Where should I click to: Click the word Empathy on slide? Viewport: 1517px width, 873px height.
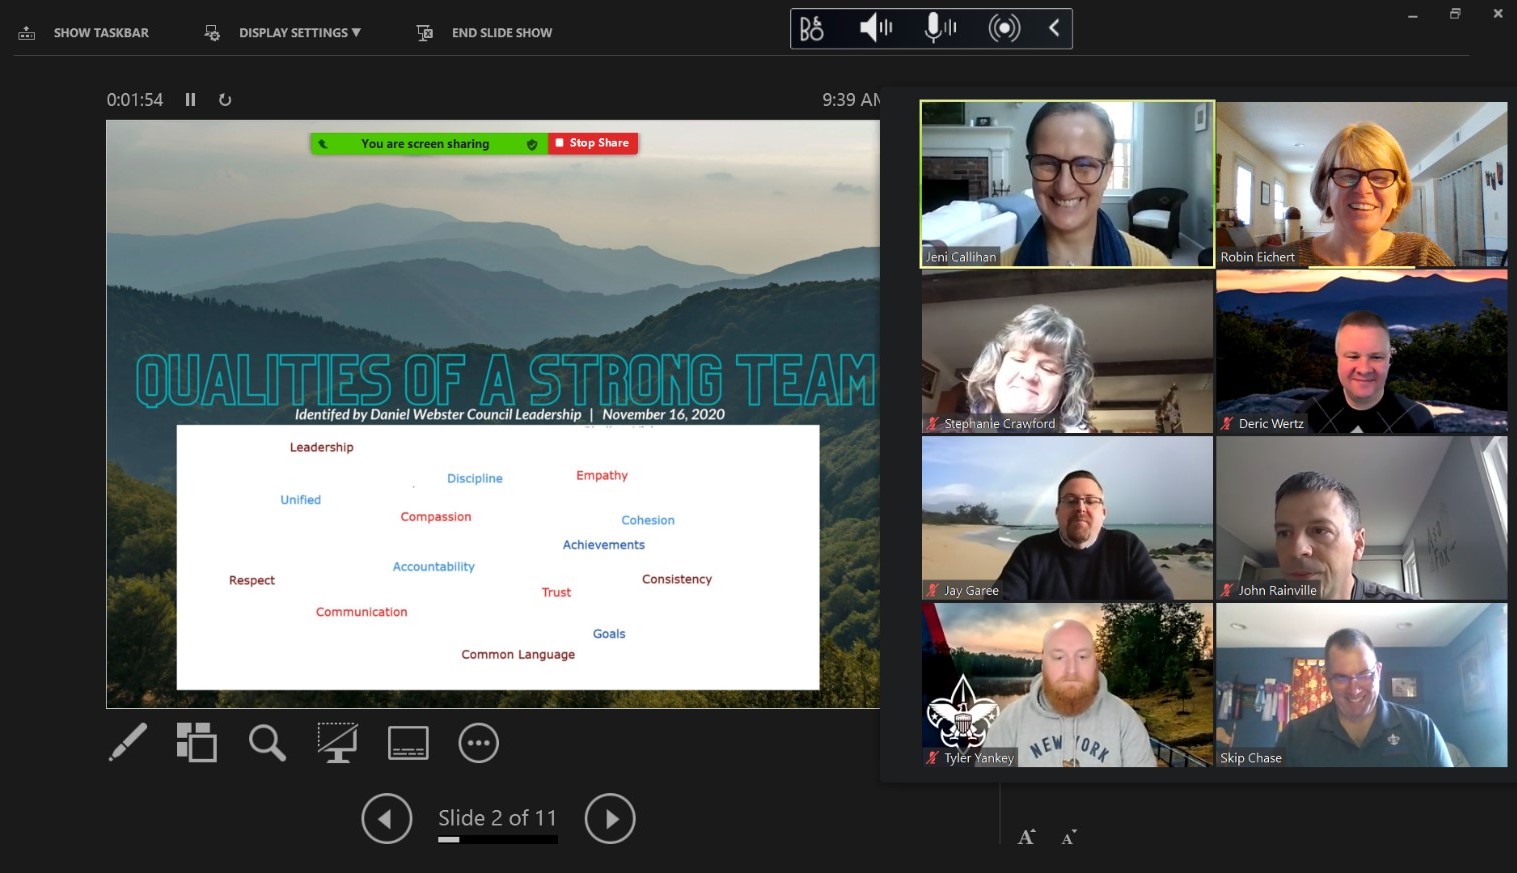tap(602, 475)
